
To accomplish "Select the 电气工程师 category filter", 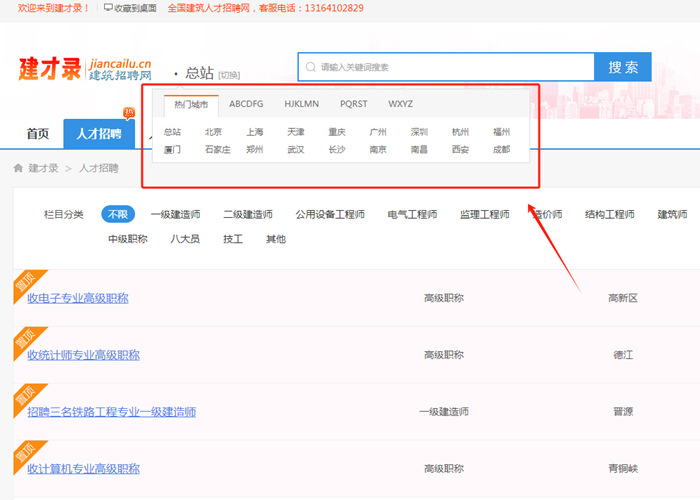I will click(412, 214).
